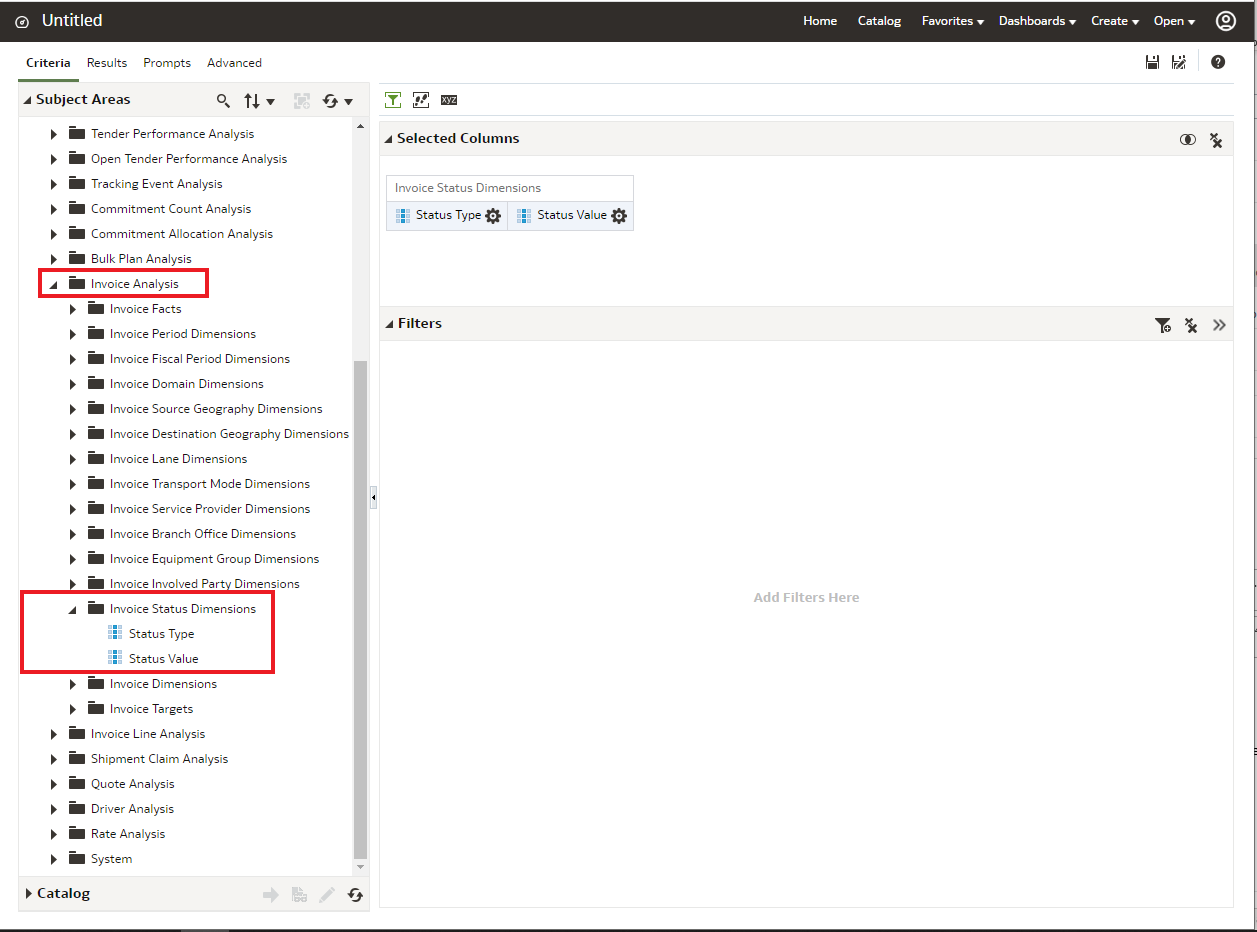Select Invoice Dimensions in the tree

click(163, 684)
